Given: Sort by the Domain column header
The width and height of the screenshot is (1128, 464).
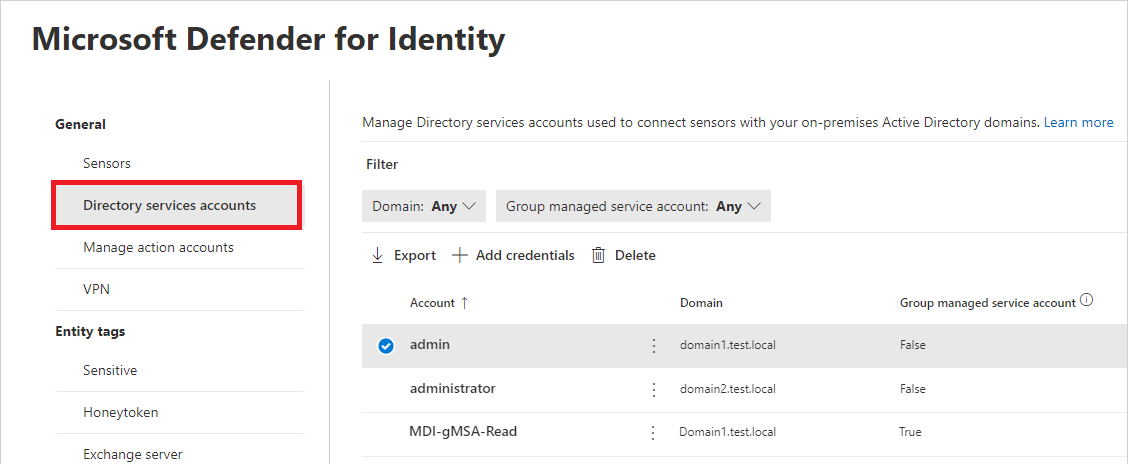Looking at the screenshot, I should (701, 303).
